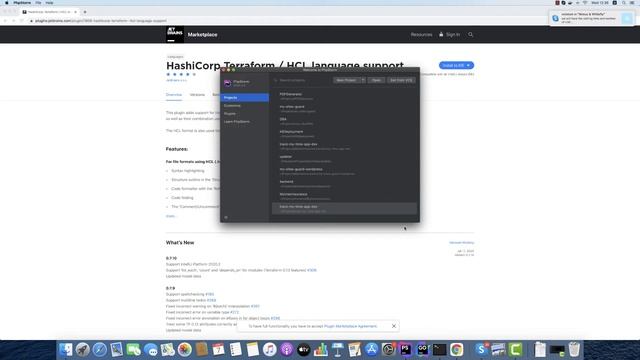Open the Apple menu
The height and width of the screenshot is (360, 640).
[x=7, y=3]
